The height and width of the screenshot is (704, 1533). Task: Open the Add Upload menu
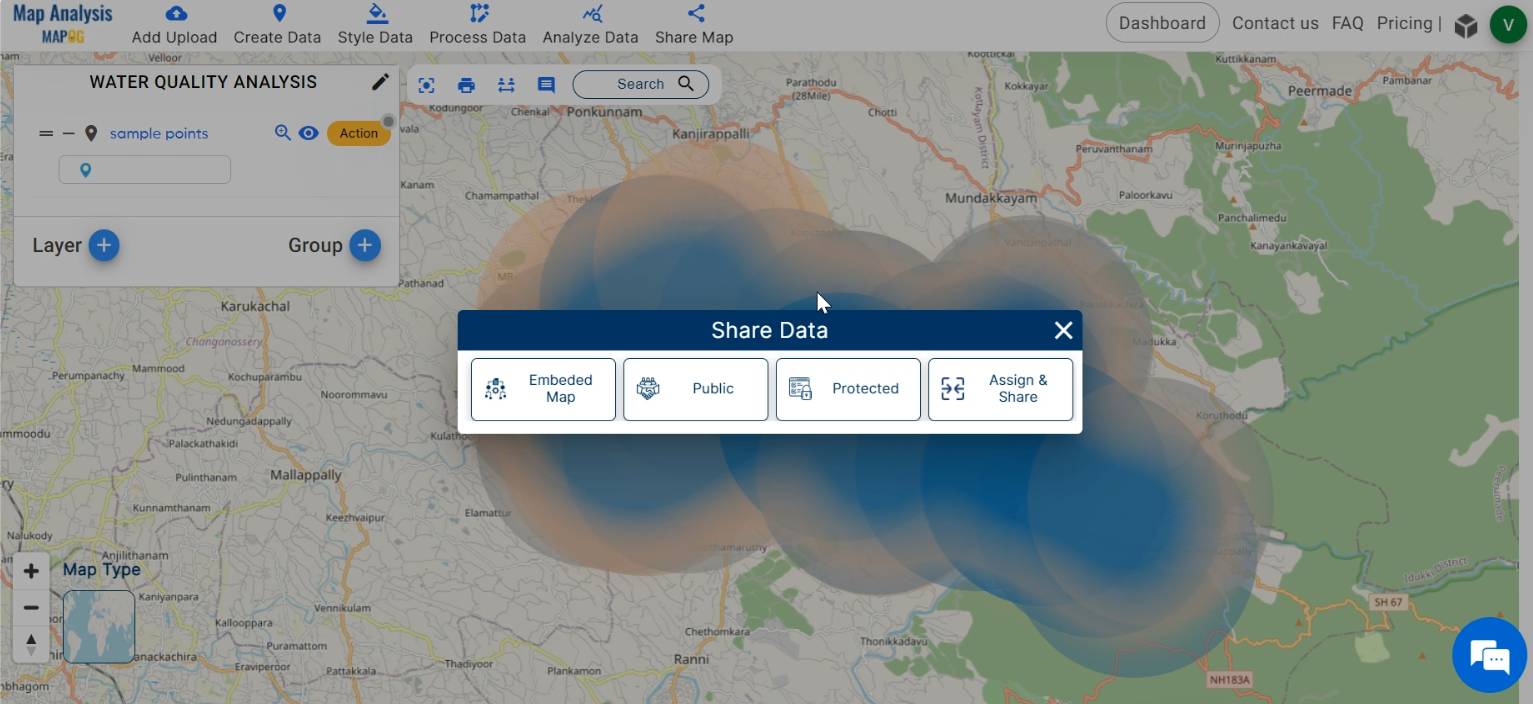174,25
